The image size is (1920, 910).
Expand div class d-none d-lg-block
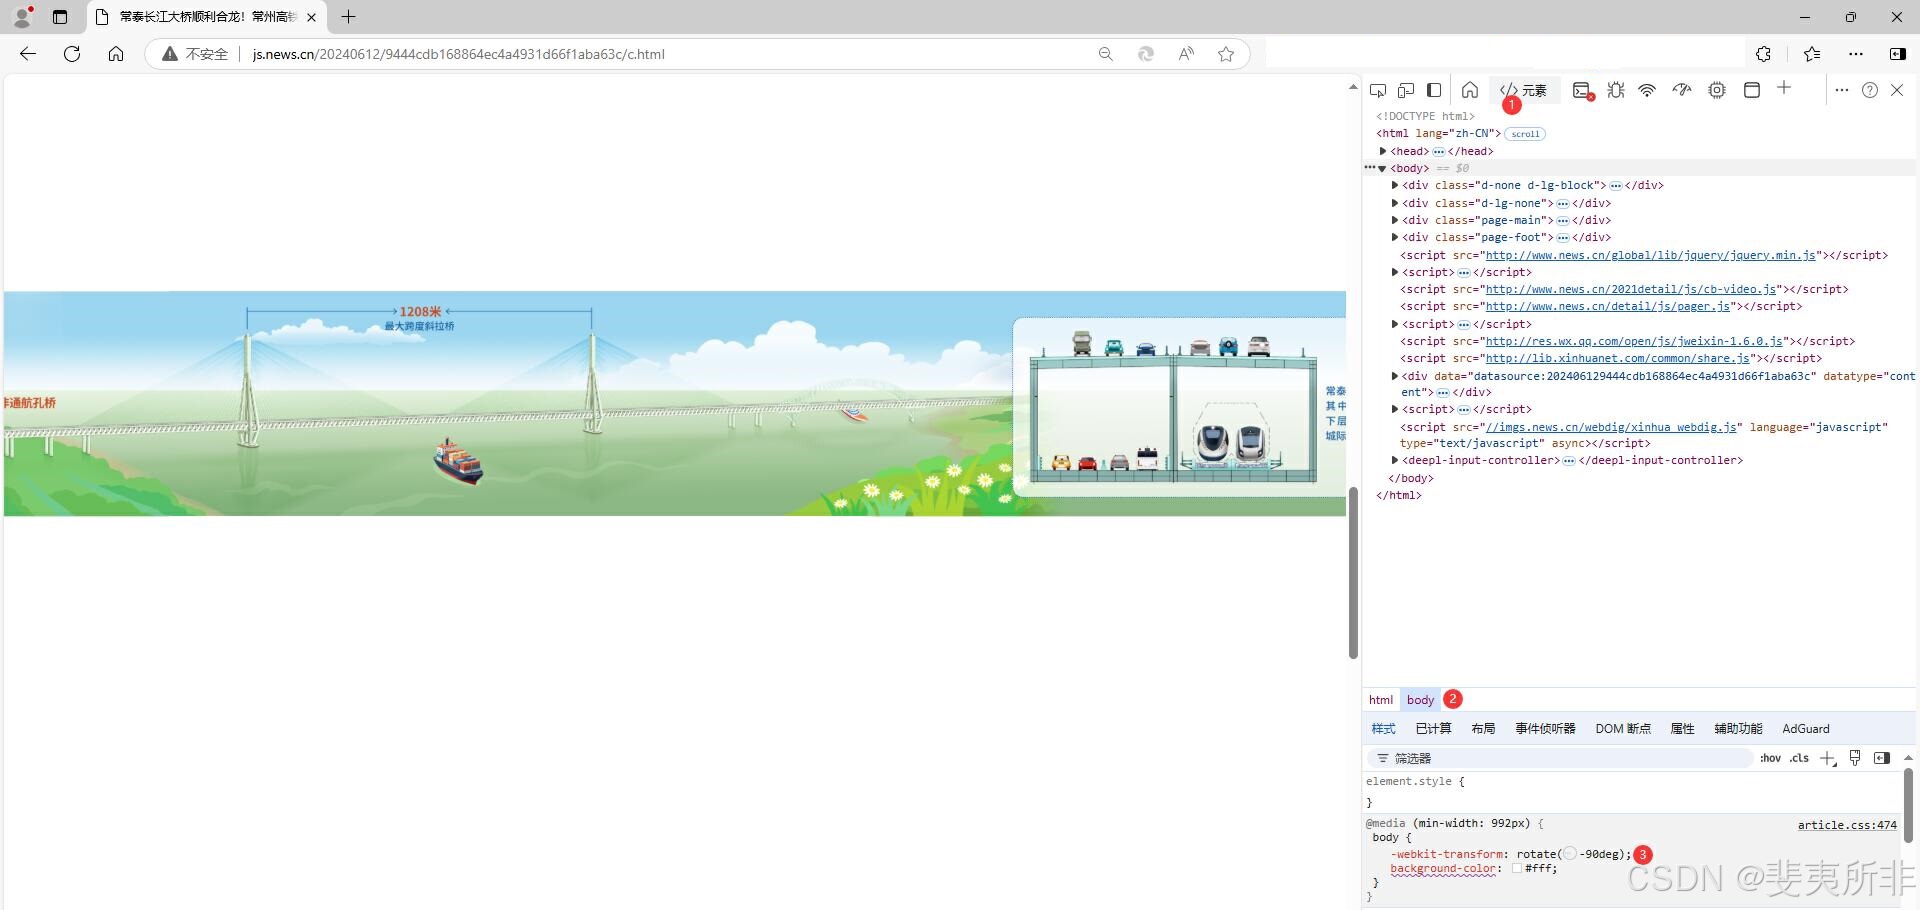click(x=1395, y=185)
